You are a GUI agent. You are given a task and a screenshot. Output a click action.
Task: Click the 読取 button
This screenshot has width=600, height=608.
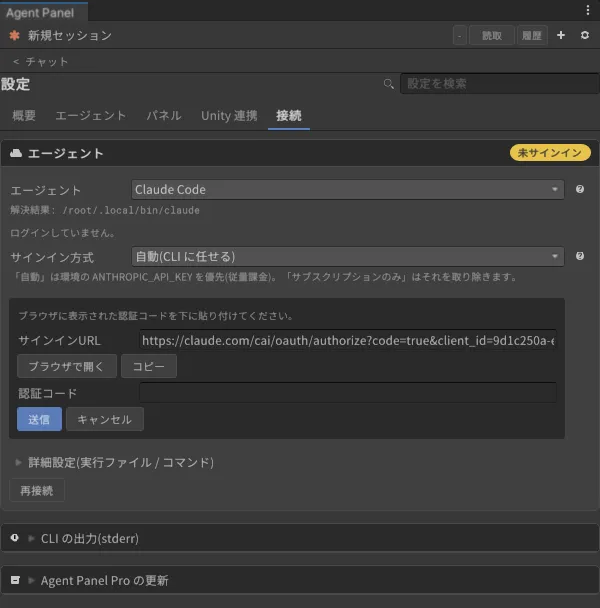point(492,36)
